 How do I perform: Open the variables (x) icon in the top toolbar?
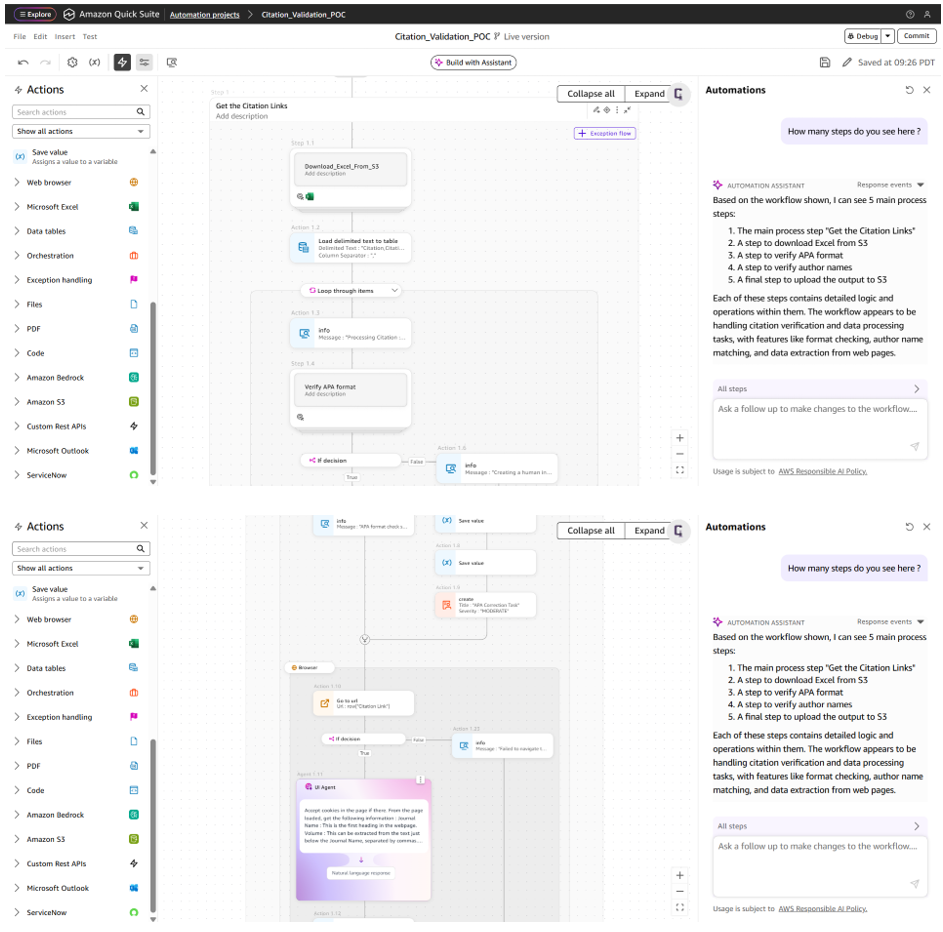(95, 62)
